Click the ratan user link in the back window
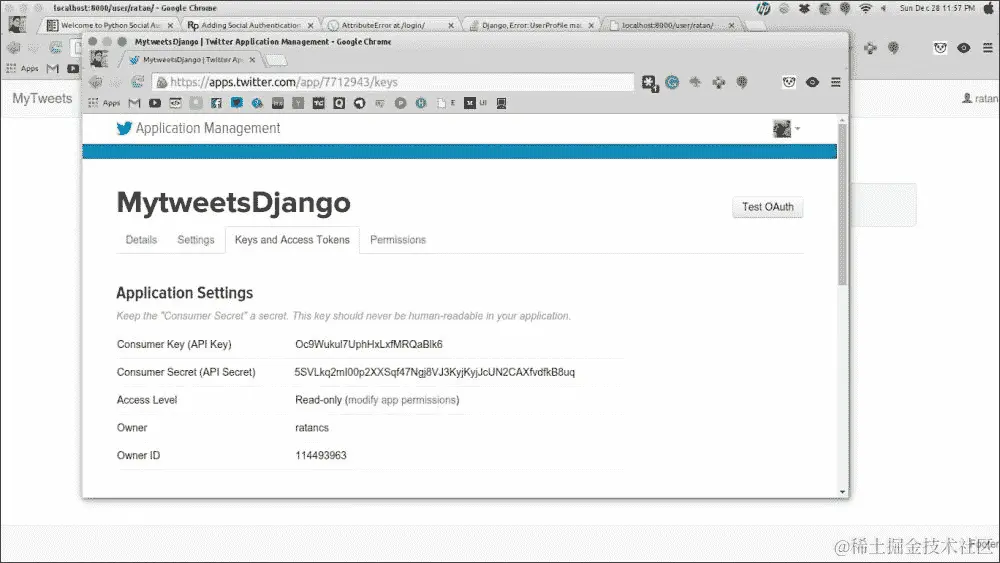 (x=981, y=98)
